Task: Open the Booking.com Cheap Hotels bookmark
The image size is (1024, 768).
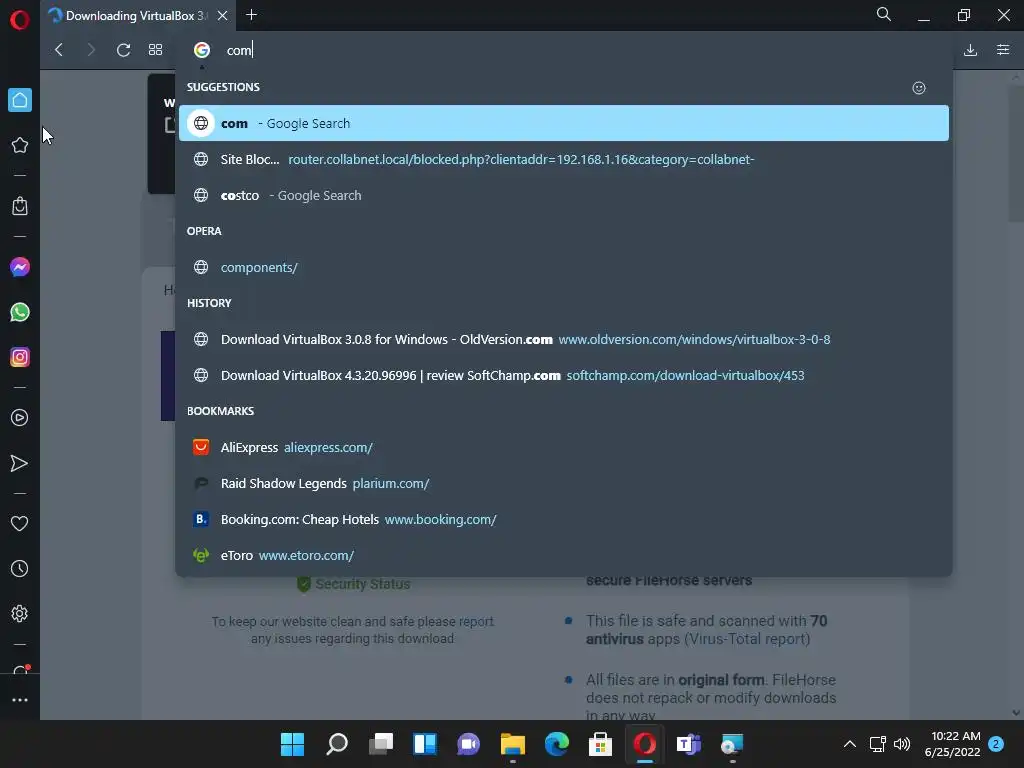Action: pyautogui.click(x=564, y=519)
